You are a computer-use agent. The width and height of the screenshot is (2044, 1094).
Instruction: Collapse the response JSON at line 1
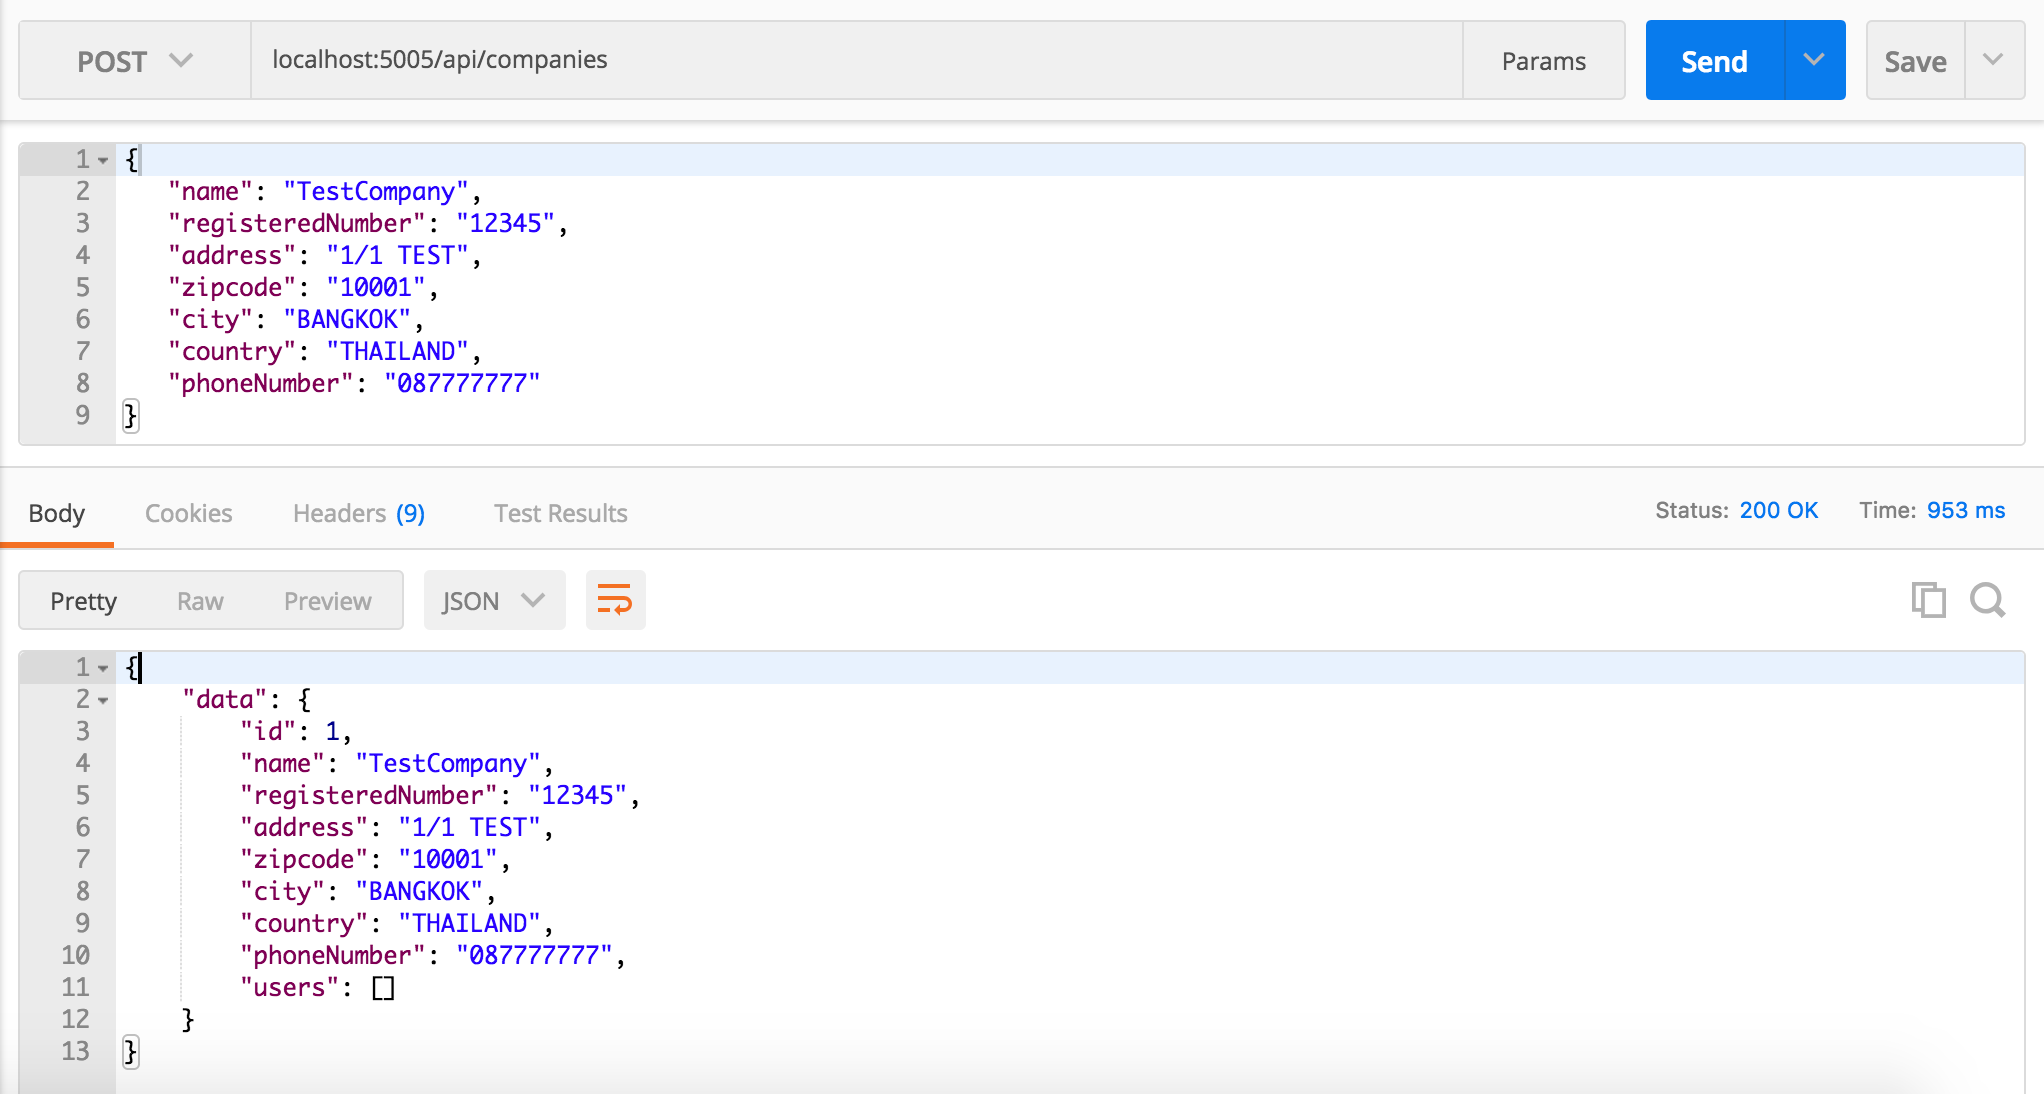coord(103,667)
